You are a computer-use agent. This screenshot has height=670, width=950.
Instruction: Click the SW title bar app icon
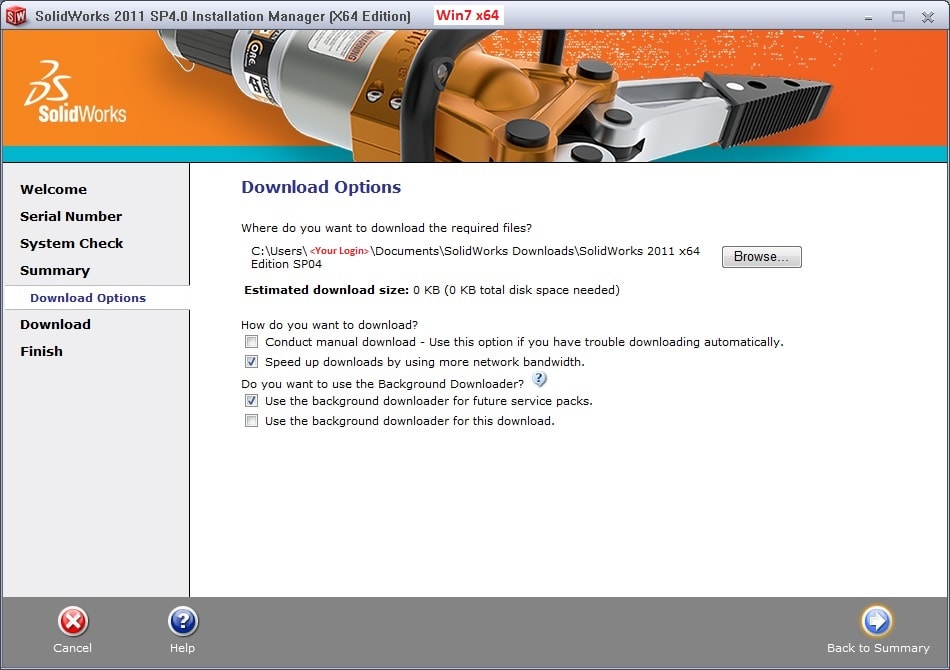[16, 16]
